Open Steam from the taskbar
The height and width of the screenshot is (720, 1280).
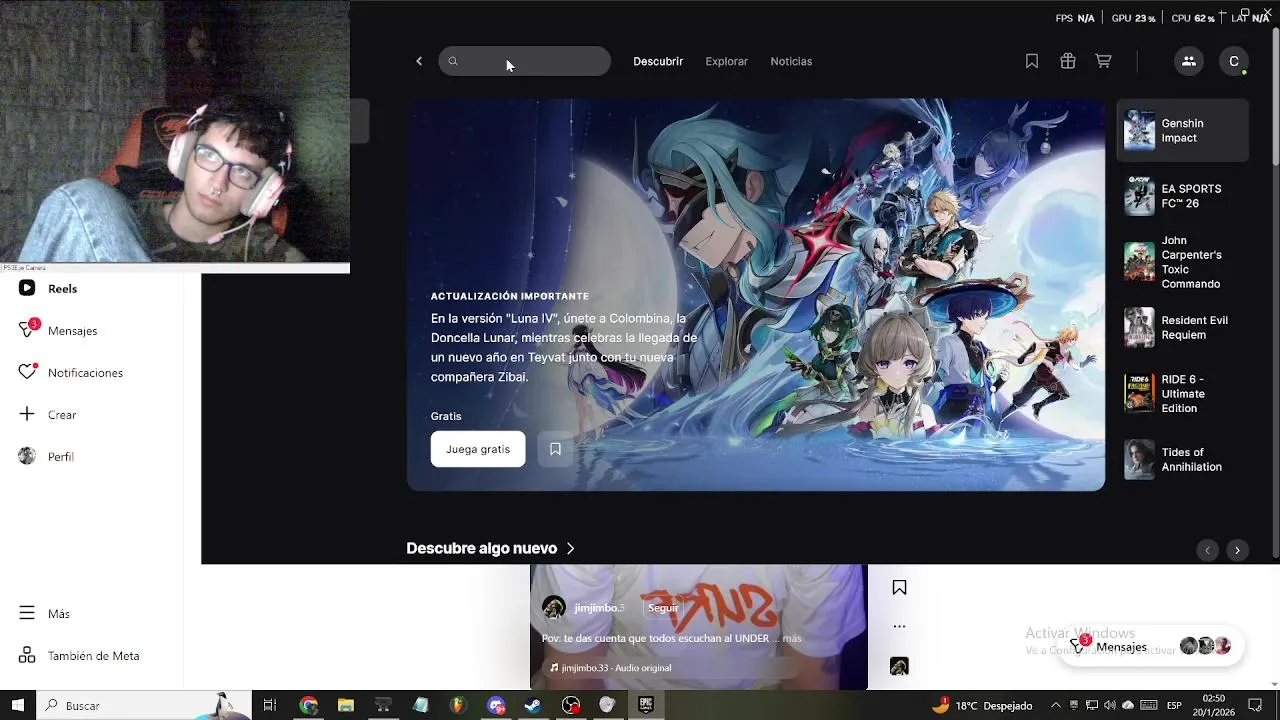533,705
